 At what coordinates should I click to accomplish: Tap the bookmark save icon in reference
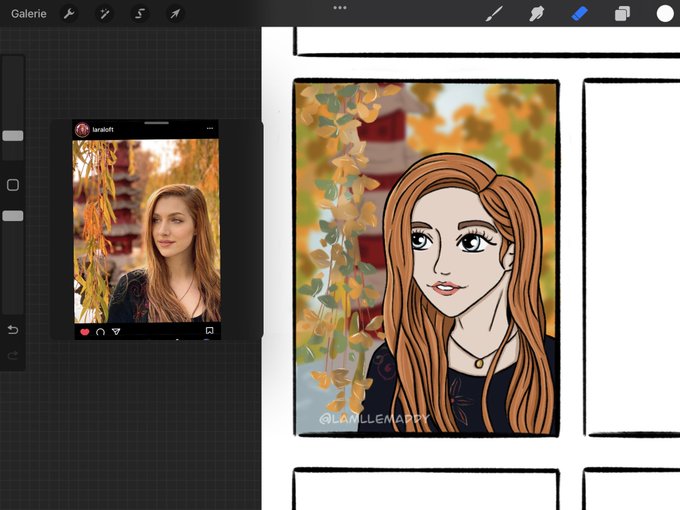click(209, 331)
